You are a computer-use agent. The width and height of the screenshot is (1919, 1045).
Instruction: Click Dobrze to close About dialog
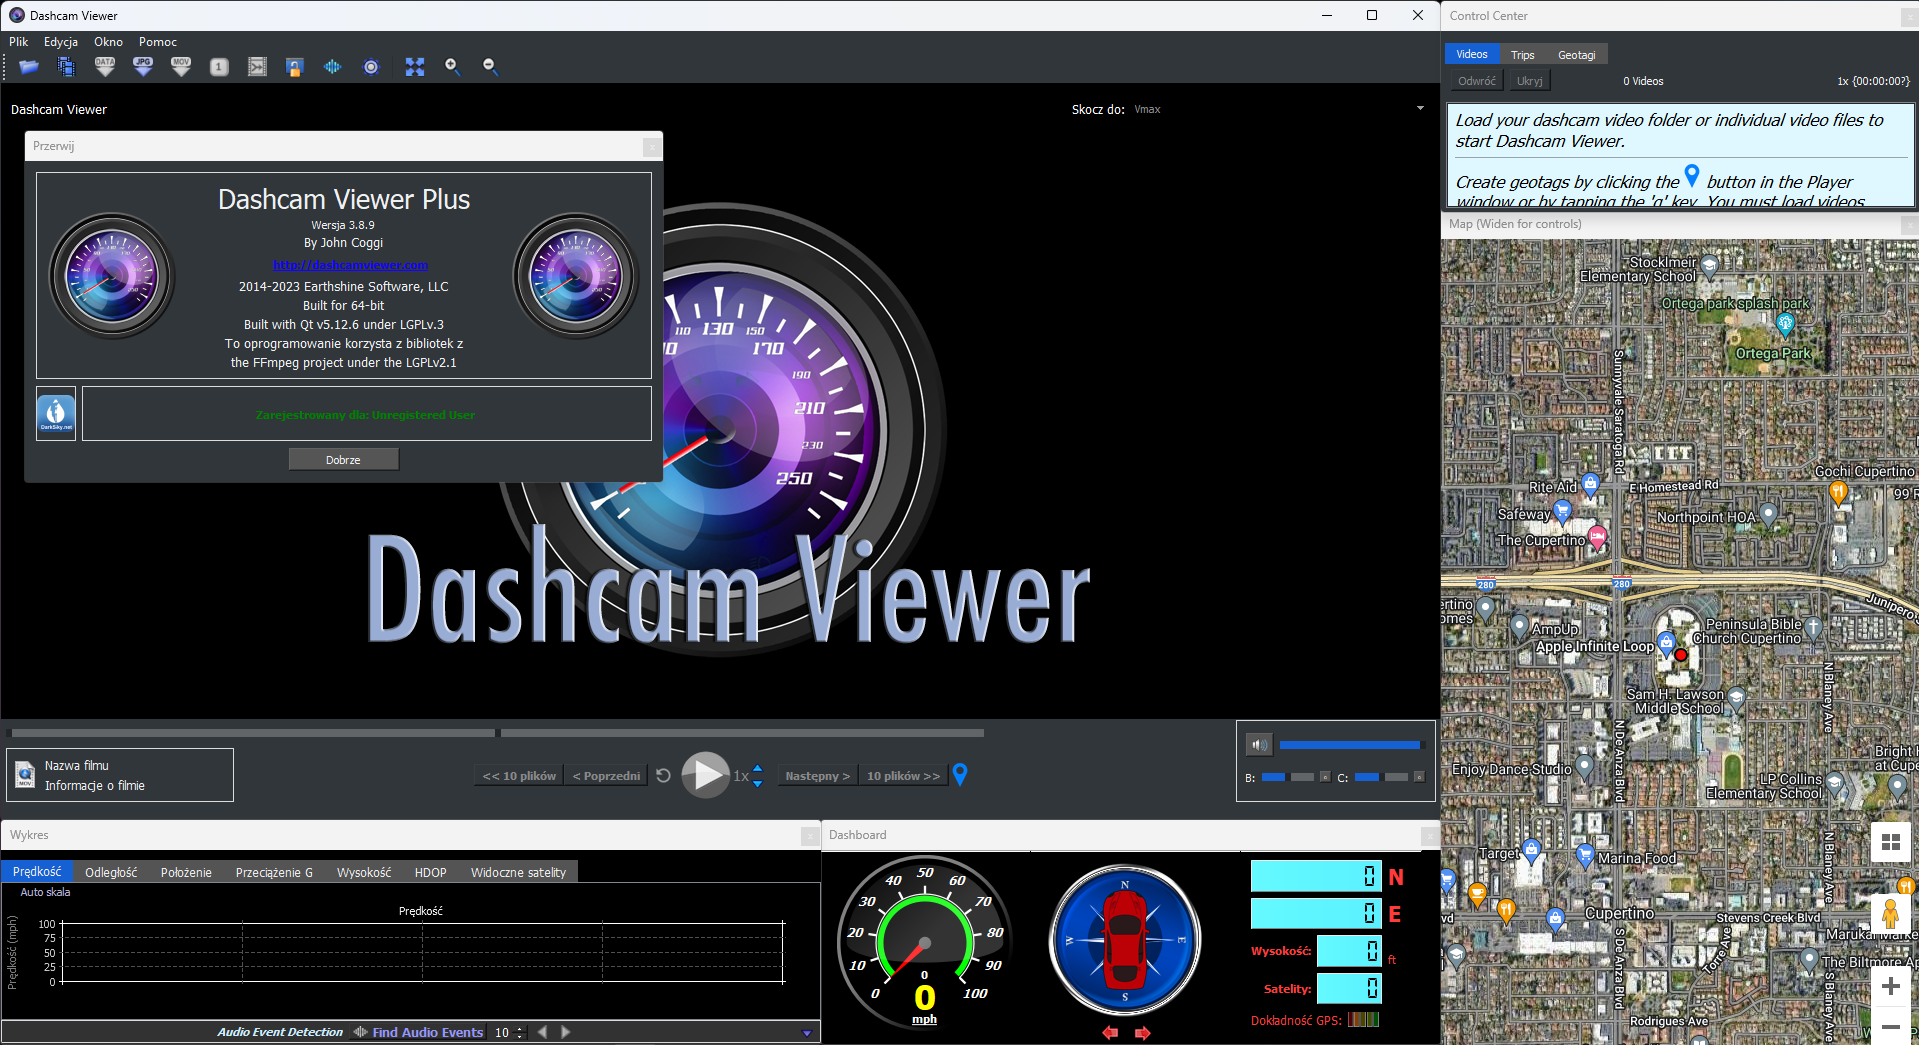coord(343,460)
